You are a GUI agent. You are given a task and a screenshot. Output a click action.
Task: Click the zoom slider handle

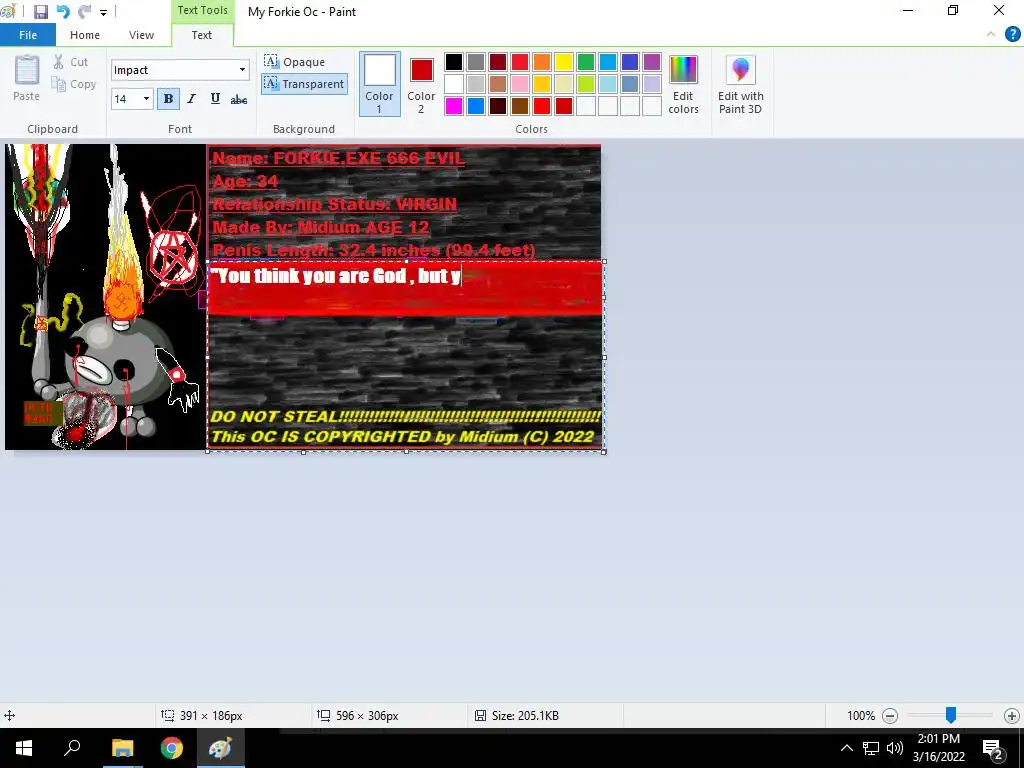pos(951,715)
